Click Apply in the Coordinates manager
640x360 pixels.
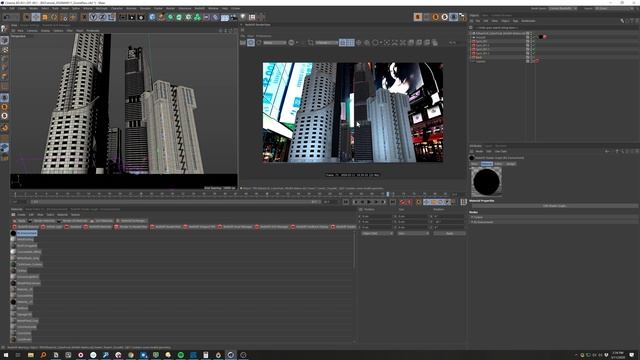(x=449, y=233)
